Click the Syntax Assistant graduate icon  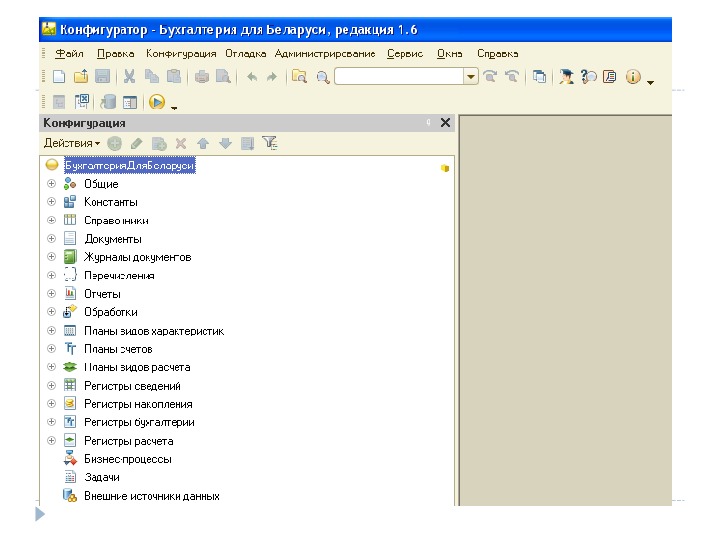[567, 76]
